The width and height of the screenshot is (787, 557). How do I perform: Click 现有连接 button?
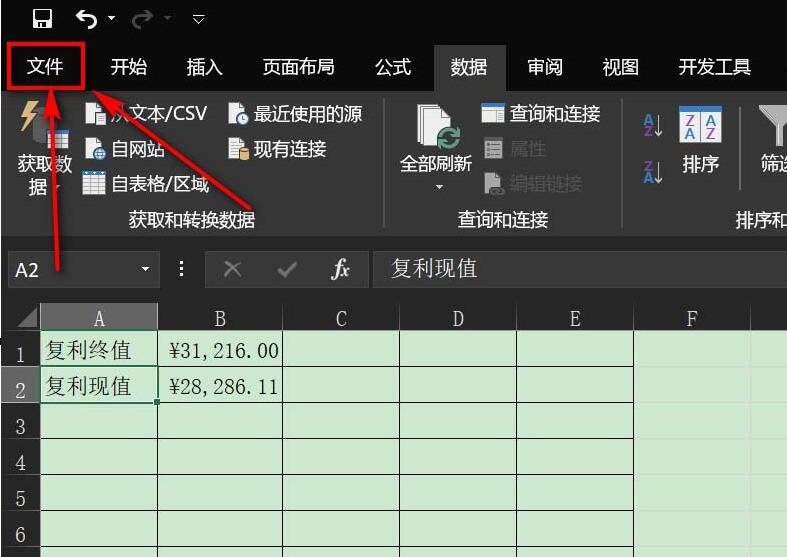pos(278,149)
